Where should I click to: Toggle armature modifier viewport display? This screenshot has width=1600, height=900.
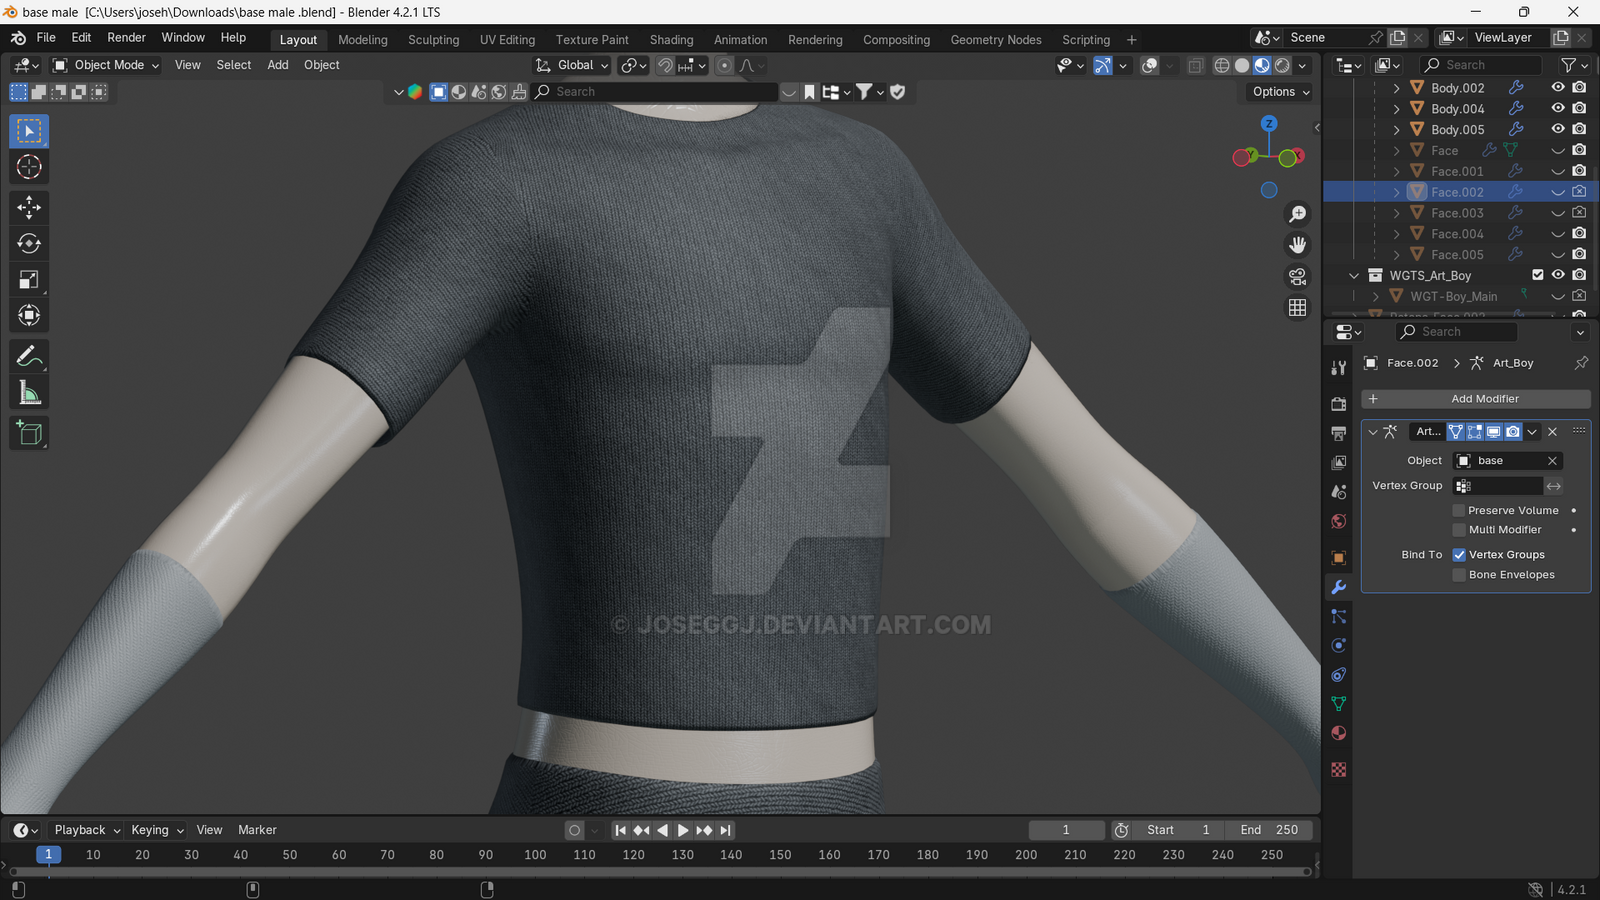coord(1494,432)
